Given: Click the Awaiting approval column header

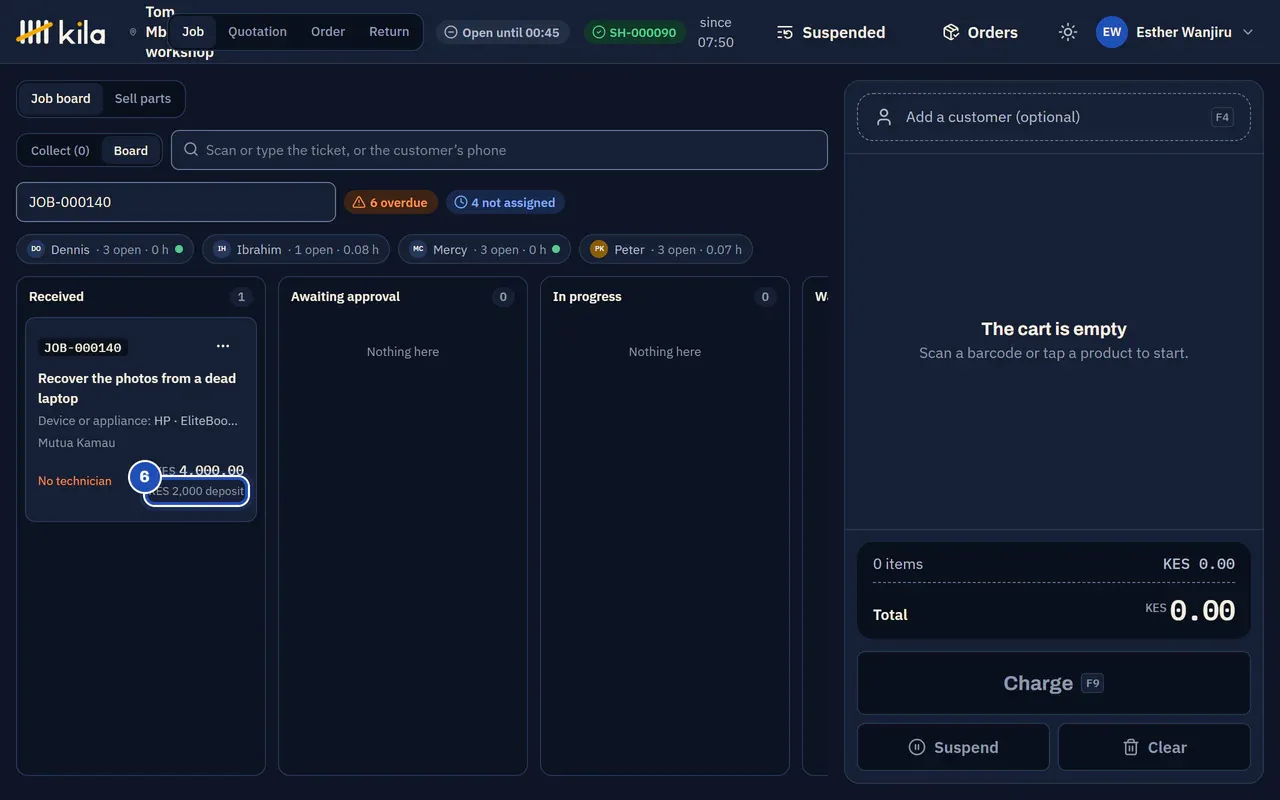Looking at the screenshot, I should click(x=345, y=297).
